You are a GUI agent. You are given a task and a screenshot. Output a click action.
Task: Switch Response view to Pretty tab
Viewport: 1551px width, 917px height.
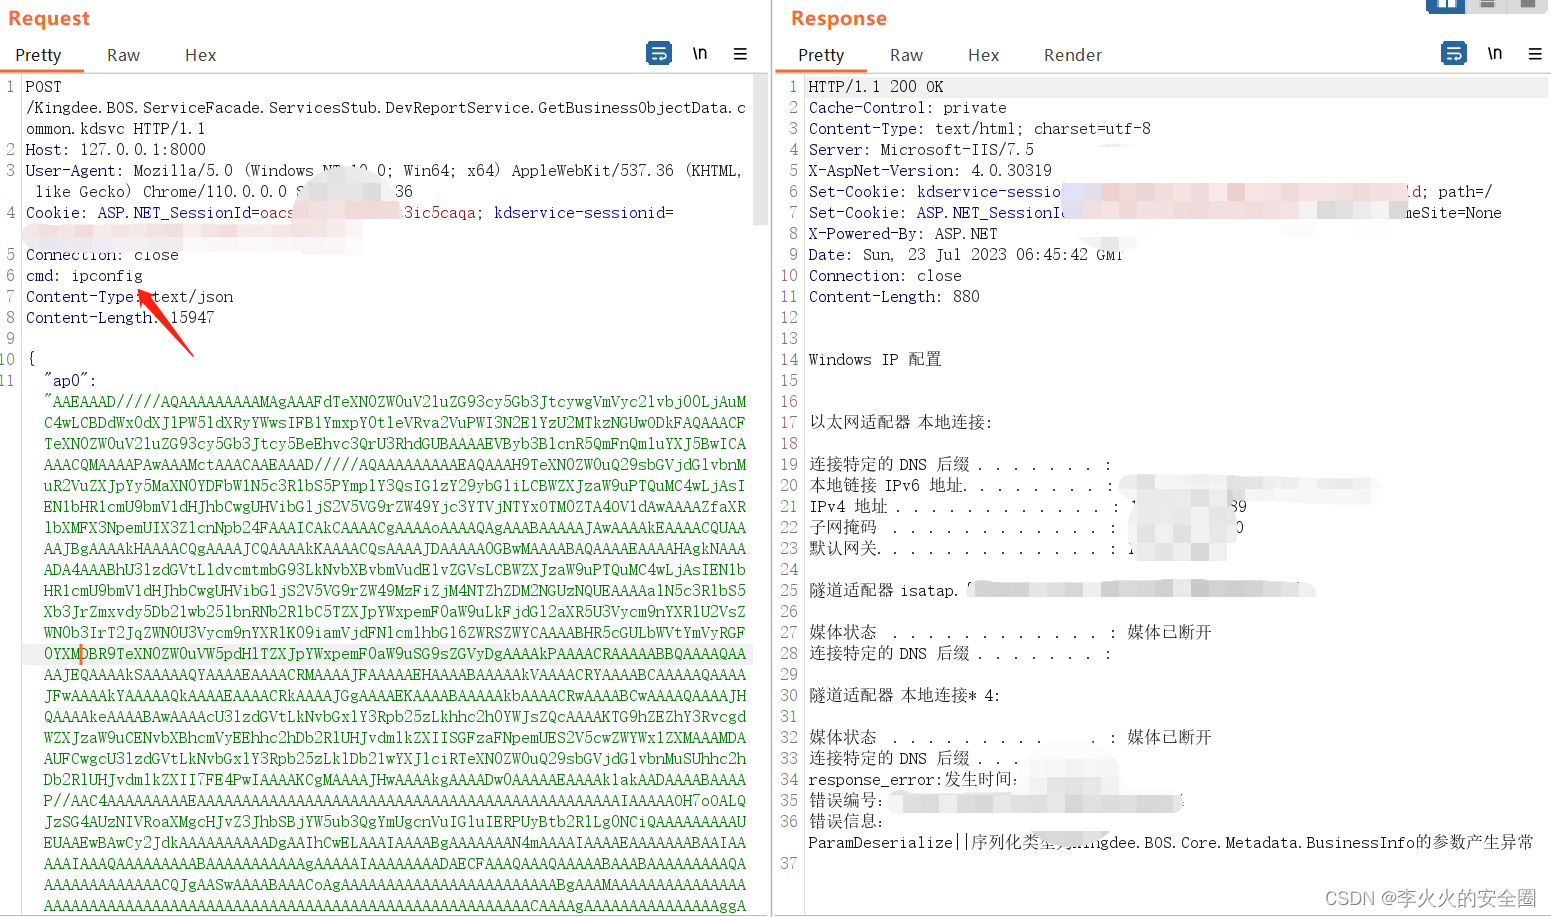coord(821,55)
